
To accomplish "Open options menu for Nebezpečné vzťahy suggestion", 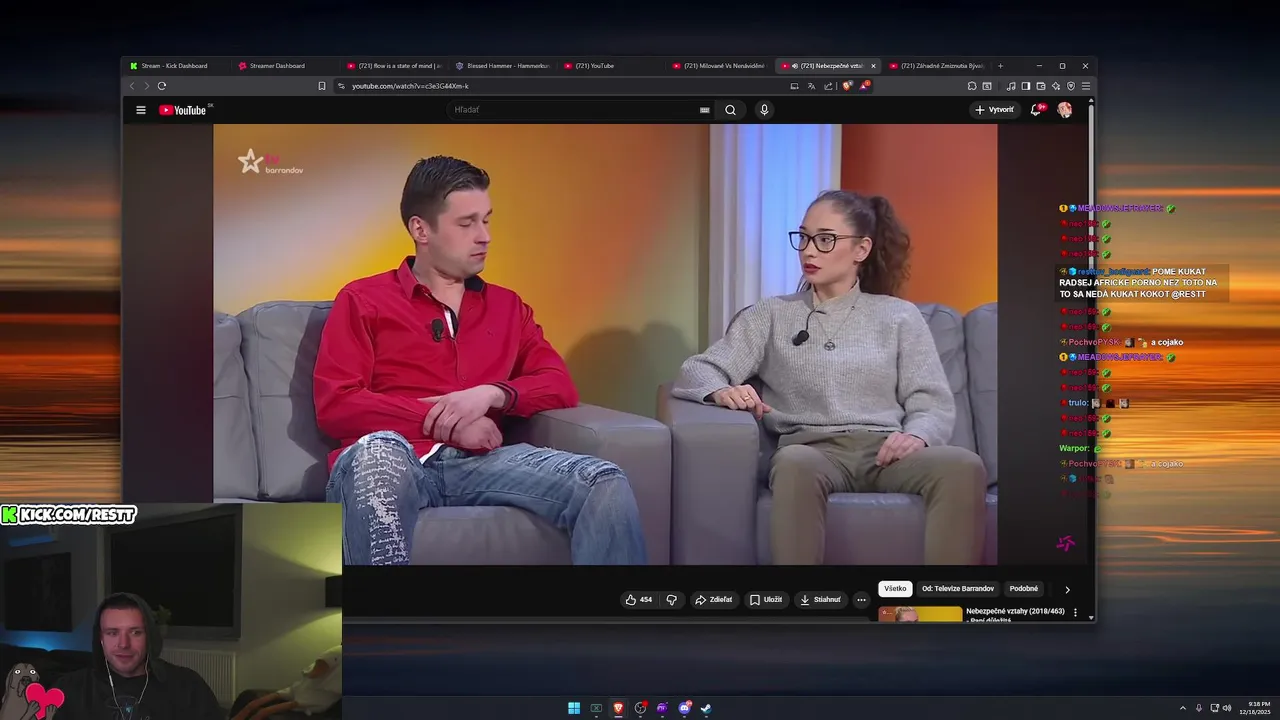I will (x=1075, y=612).
